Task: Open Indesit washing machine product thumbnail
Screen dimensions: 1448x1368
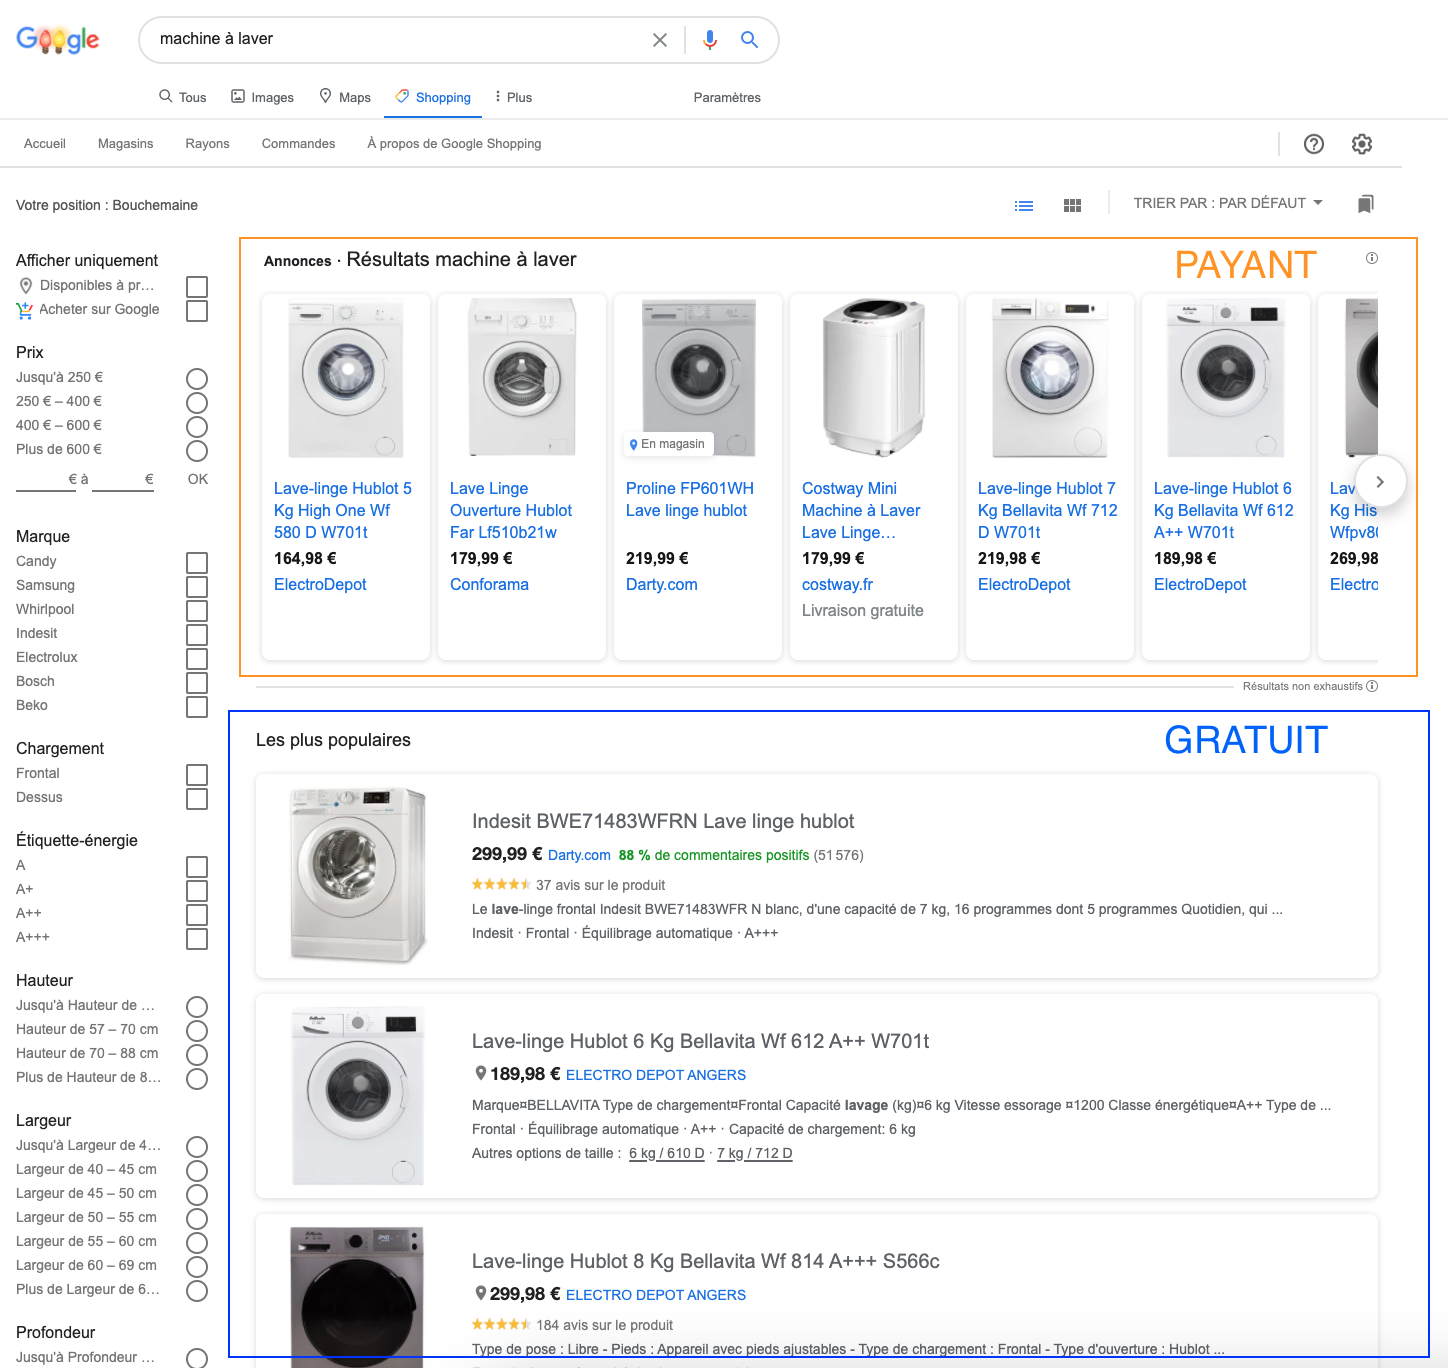Action: click(x=358, y=875)
